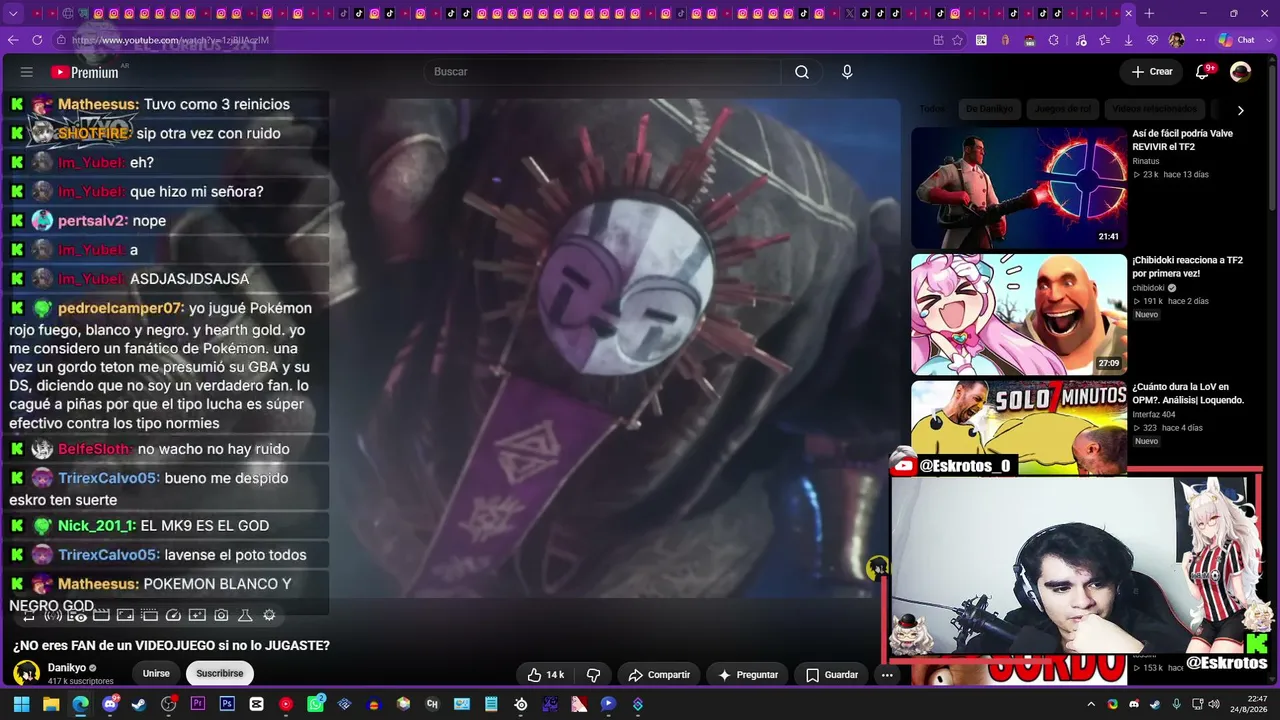Go to YouTube Premium home logo
Viewport: 1280px width, 720px height.
84,72
